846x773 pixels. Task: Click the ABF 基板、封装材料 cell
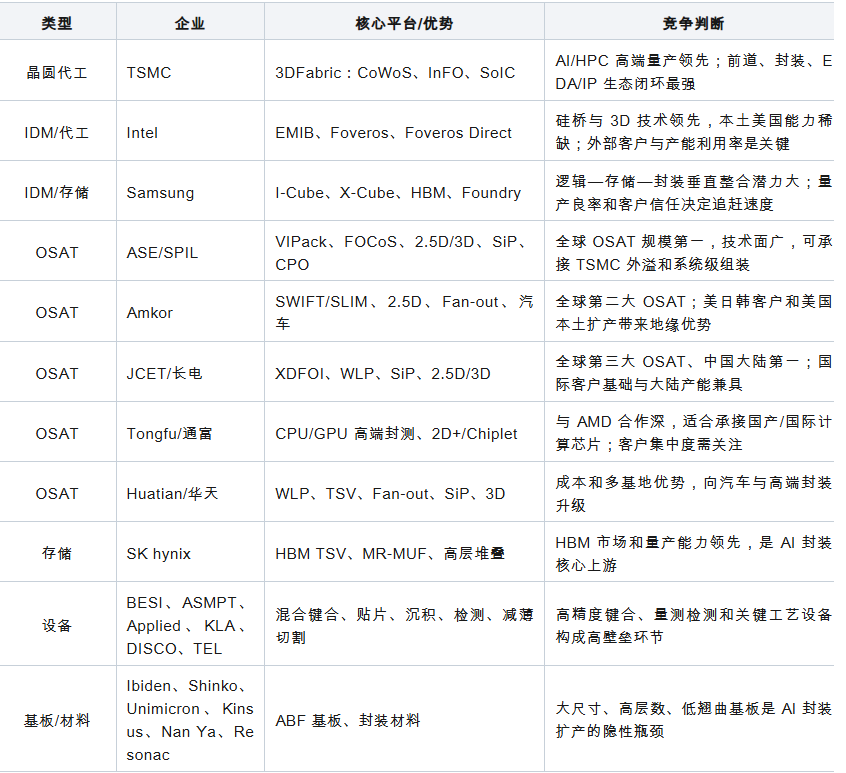[404, 719]
